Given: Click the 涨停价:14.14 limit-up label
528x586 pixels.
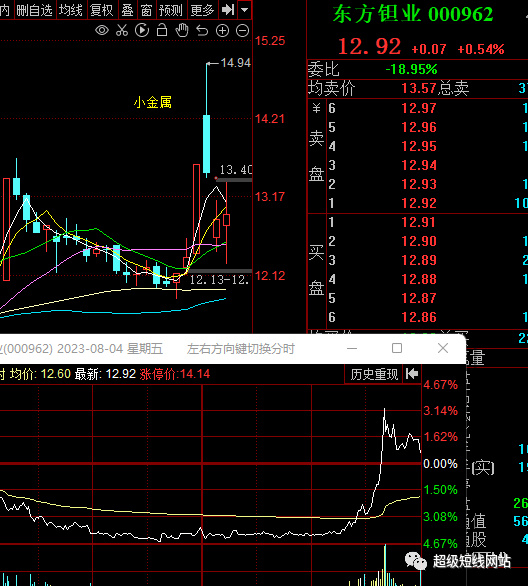Looking at the screenshot, I should [175, 374].
